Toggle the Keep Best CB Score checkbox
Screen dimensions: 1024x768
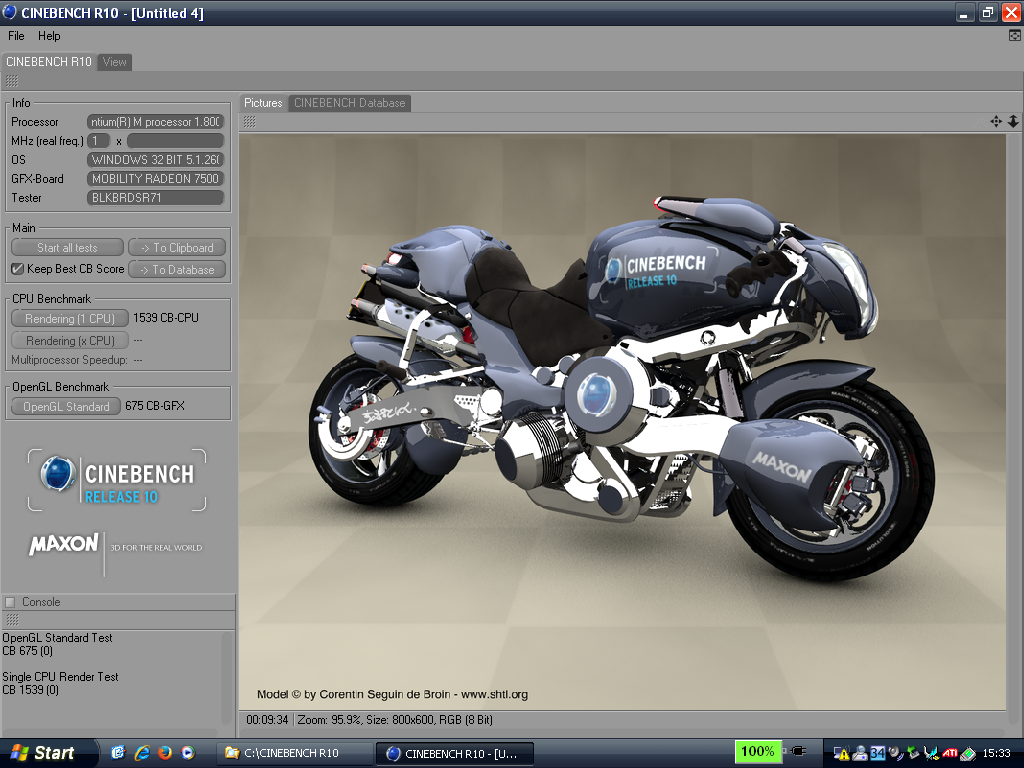pyautogui.click(x=18, y=269)
